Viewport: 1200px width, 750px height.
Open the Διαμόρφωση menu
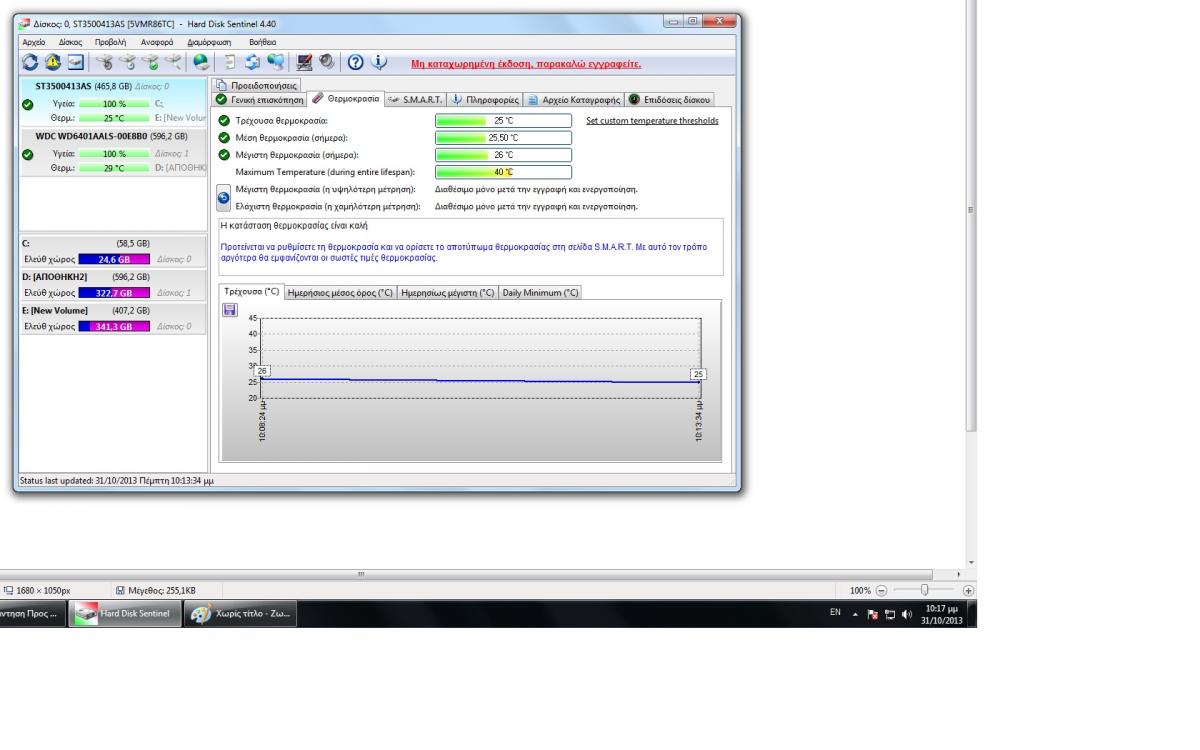tap(208, 42)
